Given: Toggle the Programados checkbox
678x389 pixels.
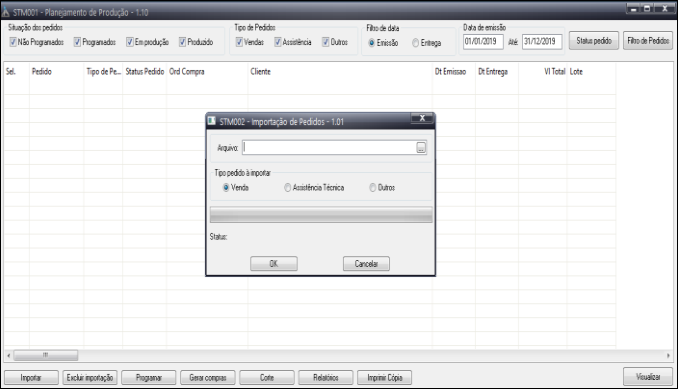Looking at the screenshot, I should coord(77,42).
